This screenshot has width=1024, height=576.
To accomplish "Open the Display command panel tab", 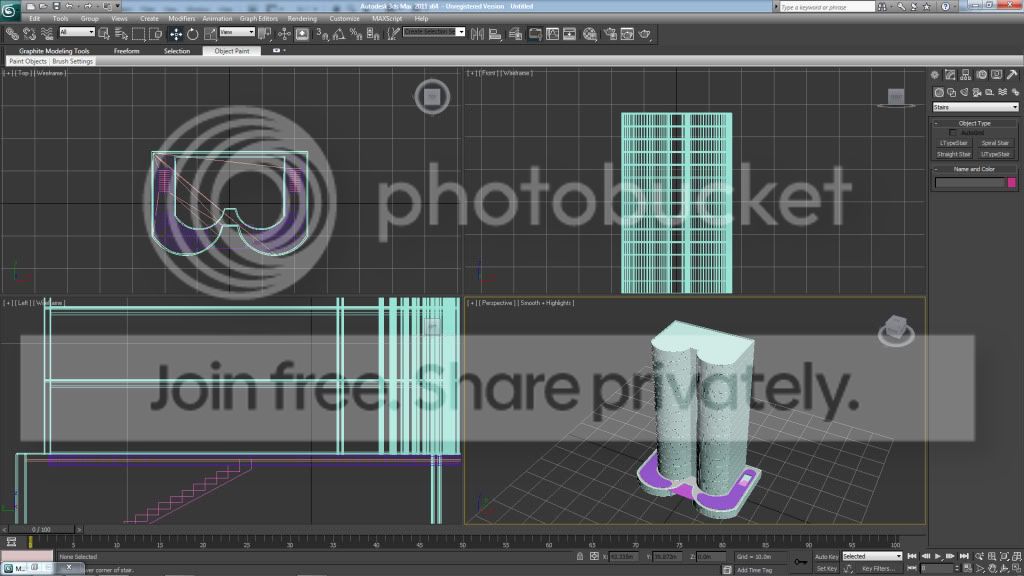I will tap(997, 75).
